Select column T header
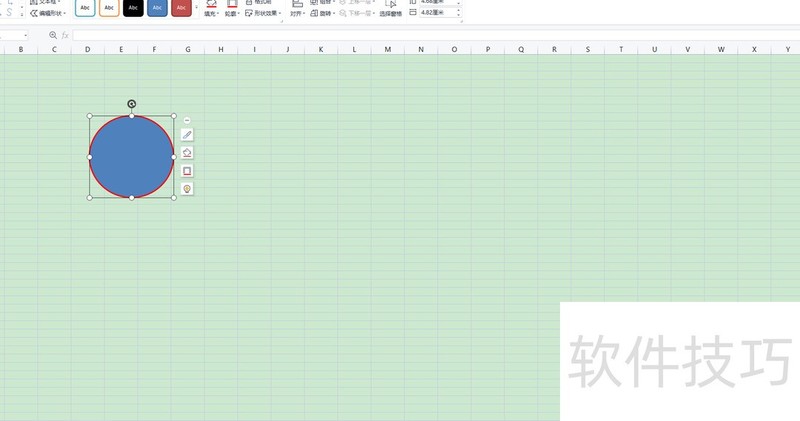 click(621, 49)
